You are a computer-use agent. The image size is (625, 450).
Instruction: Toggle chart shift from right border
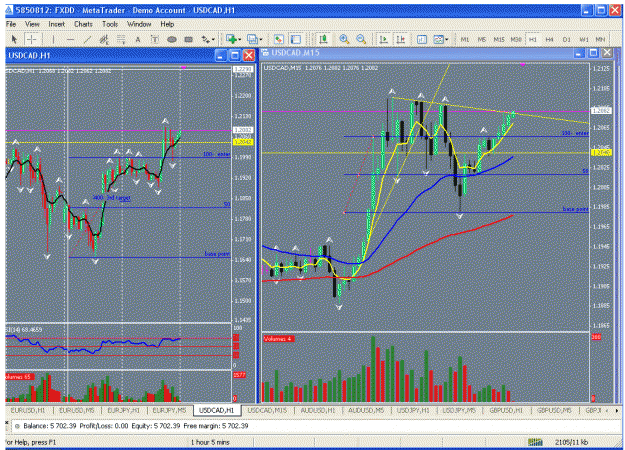point(401,39)
